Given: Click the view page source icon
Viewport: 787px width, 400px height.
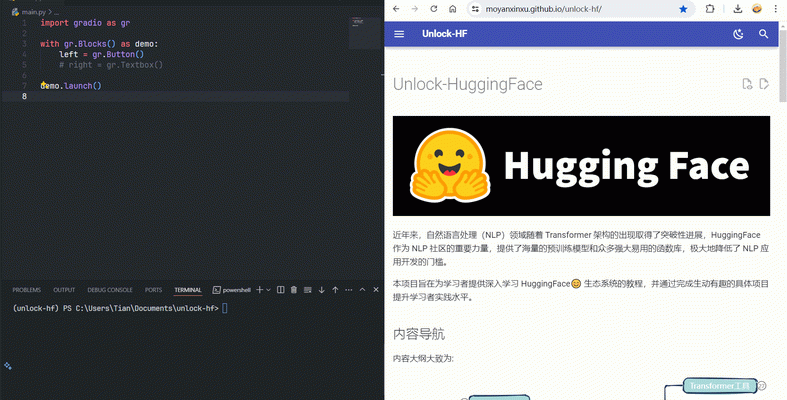Looking at the screenshot, I should pos(747,84).
